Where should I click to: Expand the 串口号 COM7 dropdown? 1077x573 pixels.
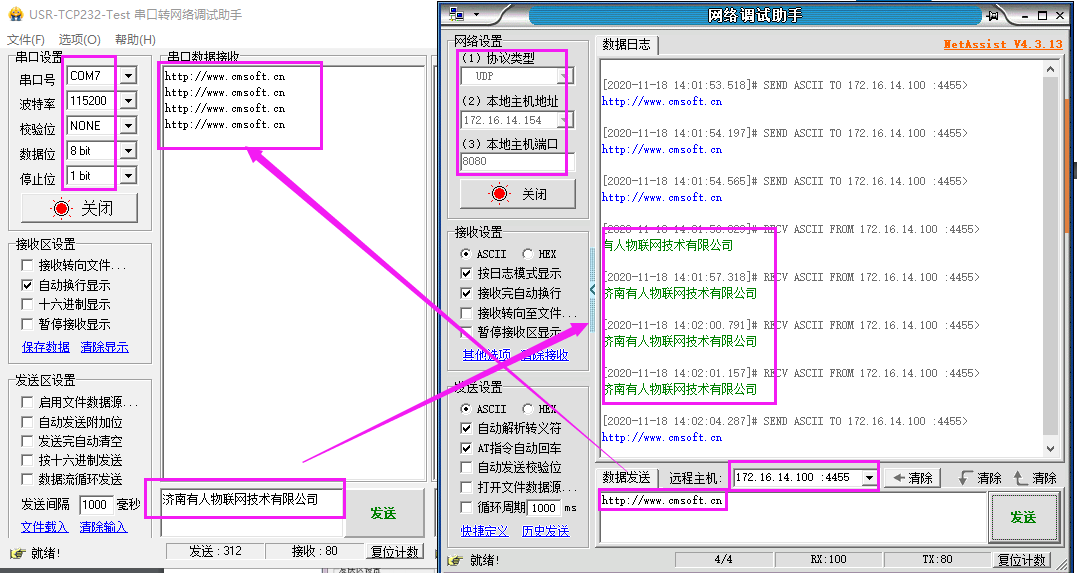128,76
